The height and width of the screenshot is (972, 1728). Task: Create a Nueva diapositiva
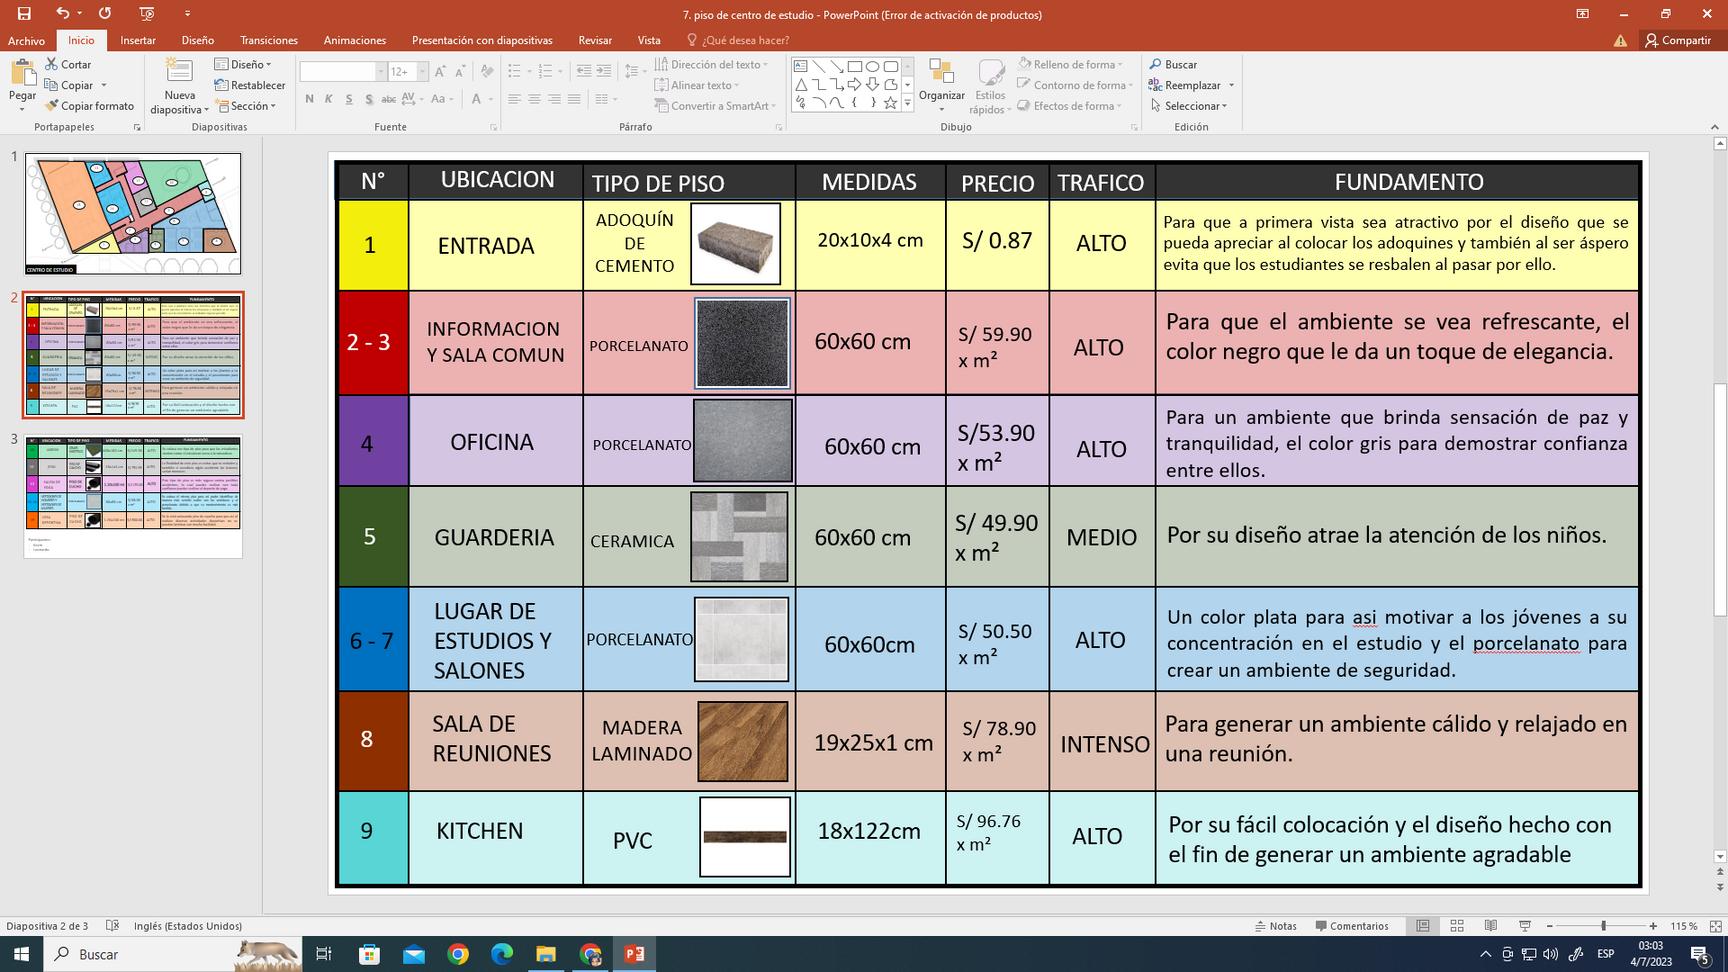[180, 86]
